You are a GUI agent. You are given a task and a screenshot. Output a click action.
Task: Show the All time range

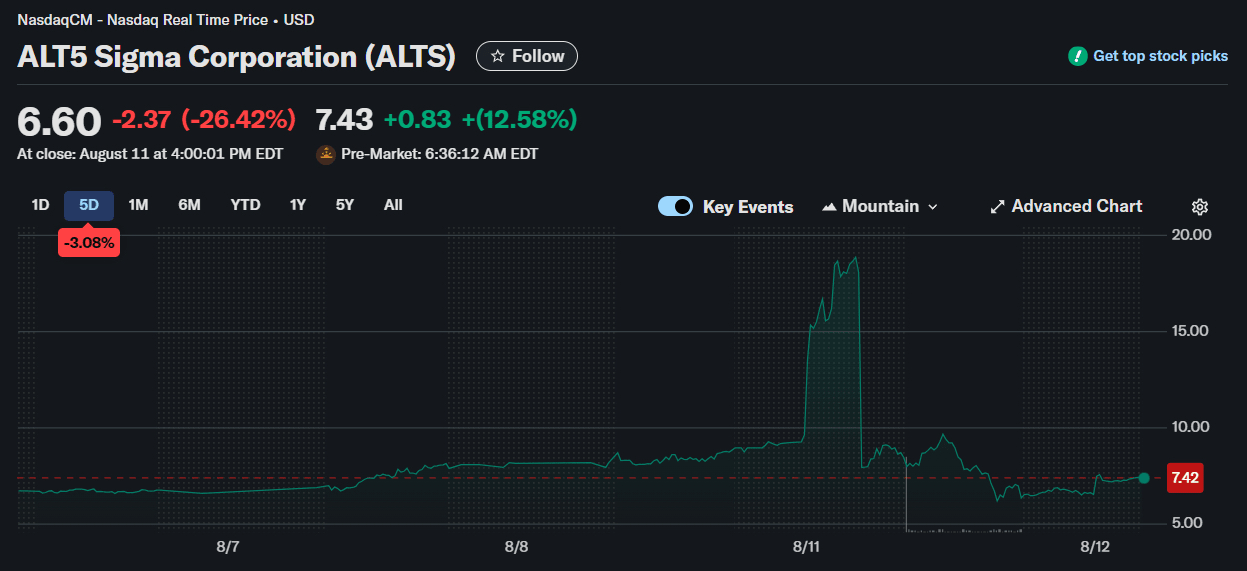tap(393, 205)
